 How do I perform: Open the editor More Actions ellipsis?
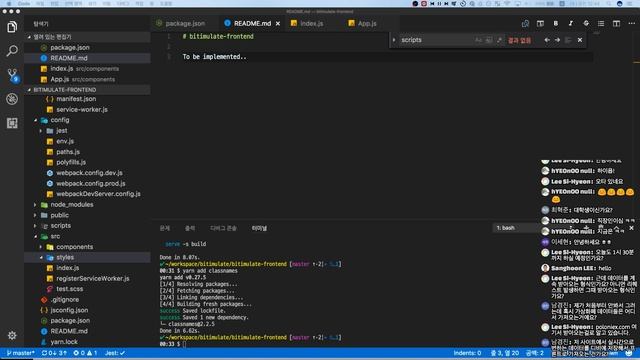pos(631,24)
